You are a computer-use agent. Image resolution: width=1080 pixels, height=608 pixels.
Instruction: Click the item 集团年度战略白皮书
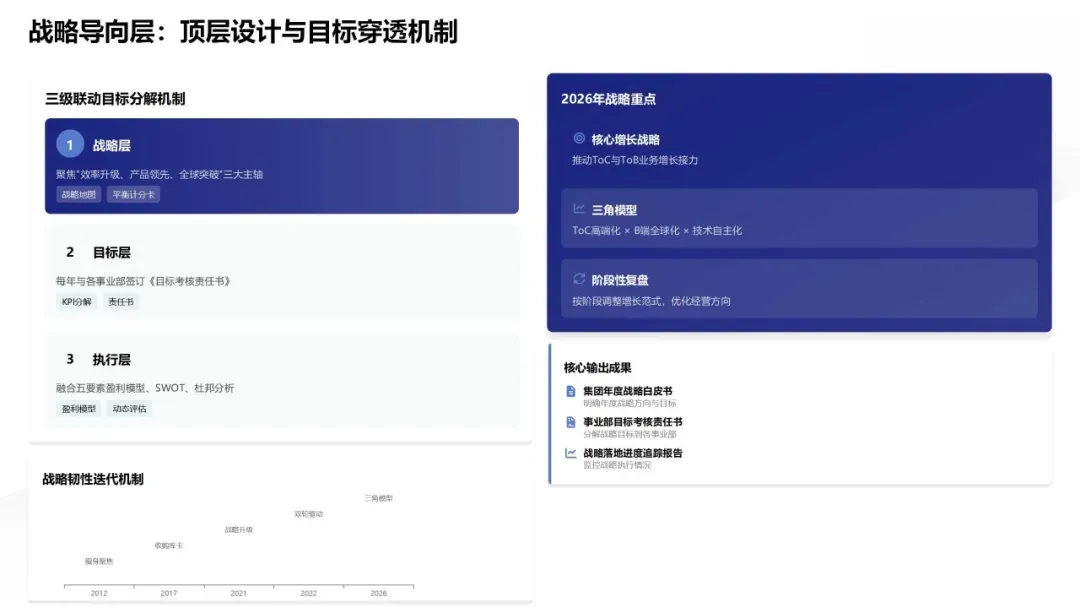click(x=627, y=390)
